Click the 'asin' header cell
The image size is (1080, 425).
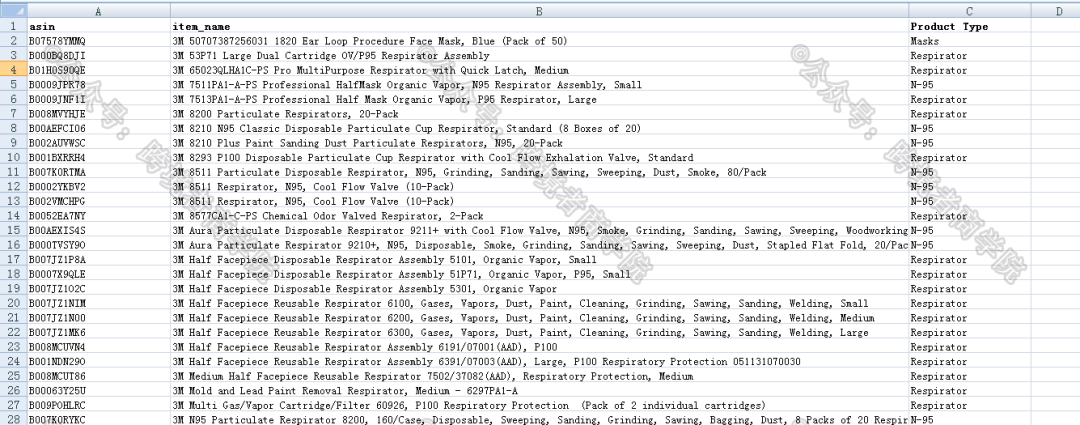point(99,26)
